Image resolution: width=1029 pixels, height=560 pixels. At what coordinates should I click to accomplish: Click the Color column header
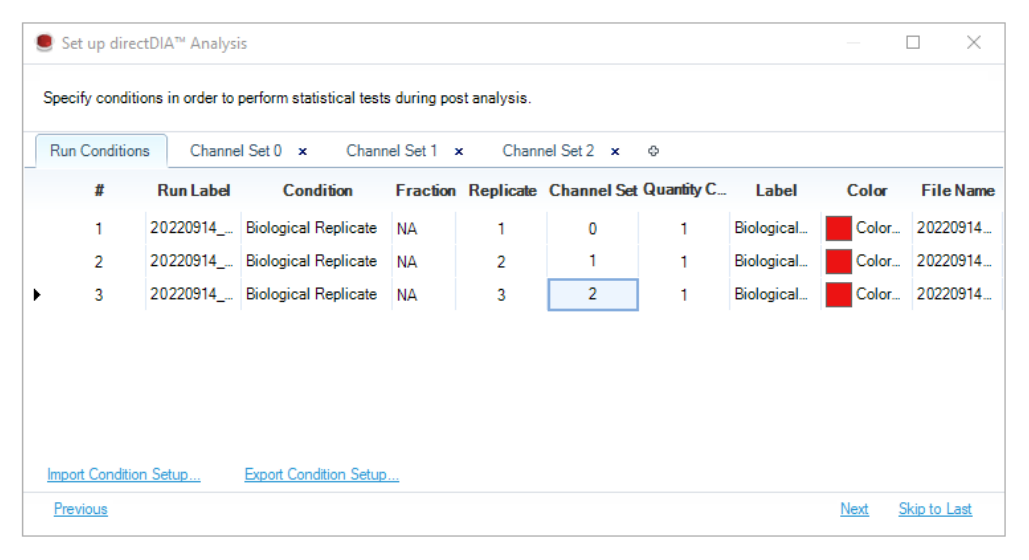867,190
